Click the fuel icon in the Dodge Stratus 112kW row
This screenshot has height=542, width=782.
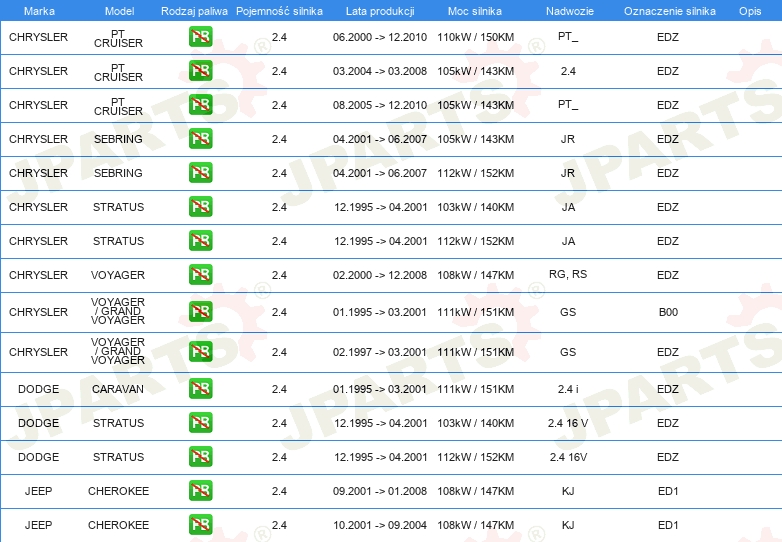pyautogui.click(x=200, y=456)
